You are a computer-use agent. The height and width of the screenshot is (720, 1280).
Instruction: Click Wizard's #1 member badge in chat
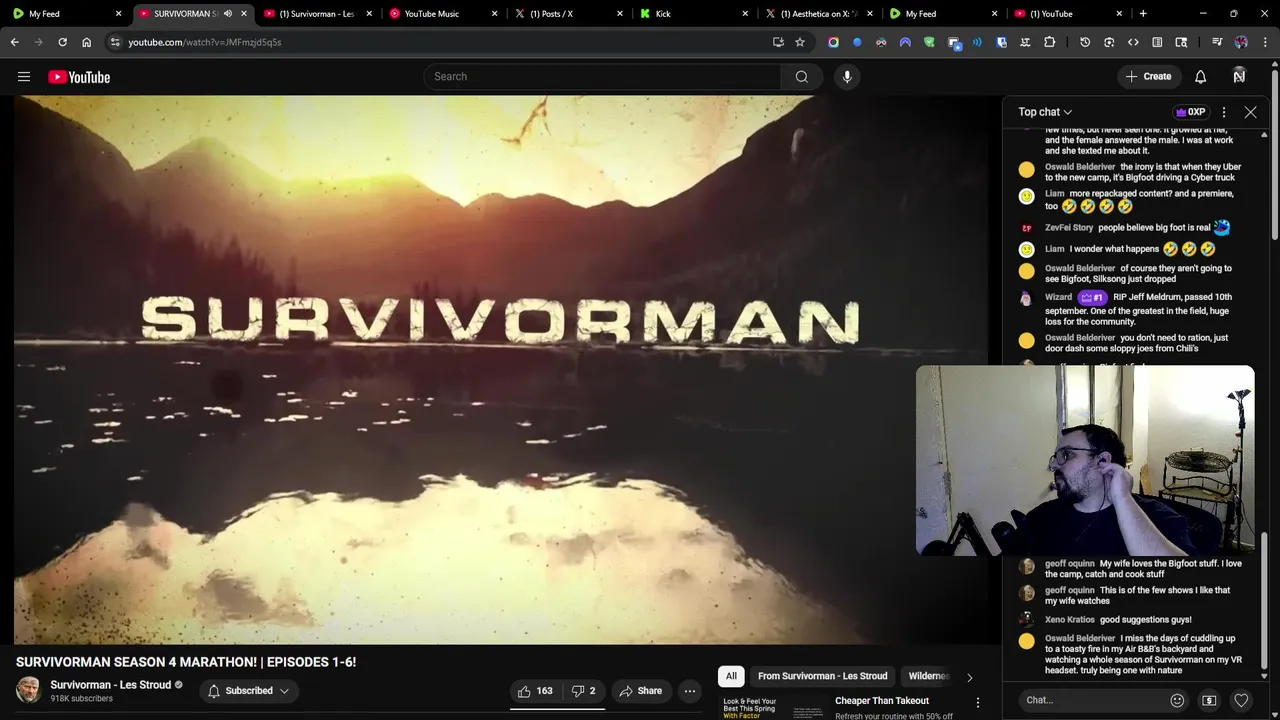click(1092, 297)
